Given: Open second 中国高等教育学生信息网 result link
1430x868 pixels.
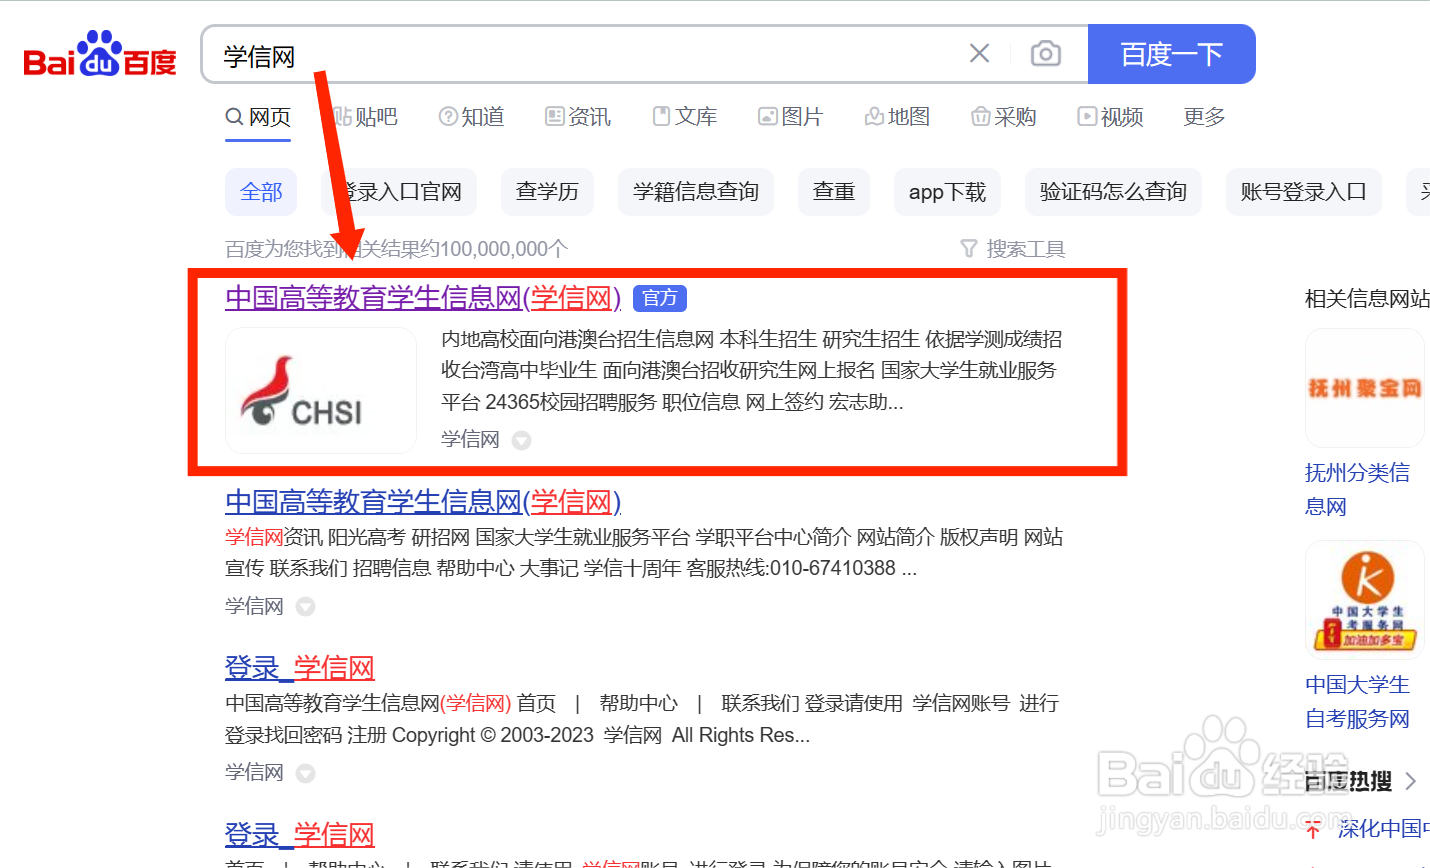Looking at the screenshot, I should click(x=423, y=502).
